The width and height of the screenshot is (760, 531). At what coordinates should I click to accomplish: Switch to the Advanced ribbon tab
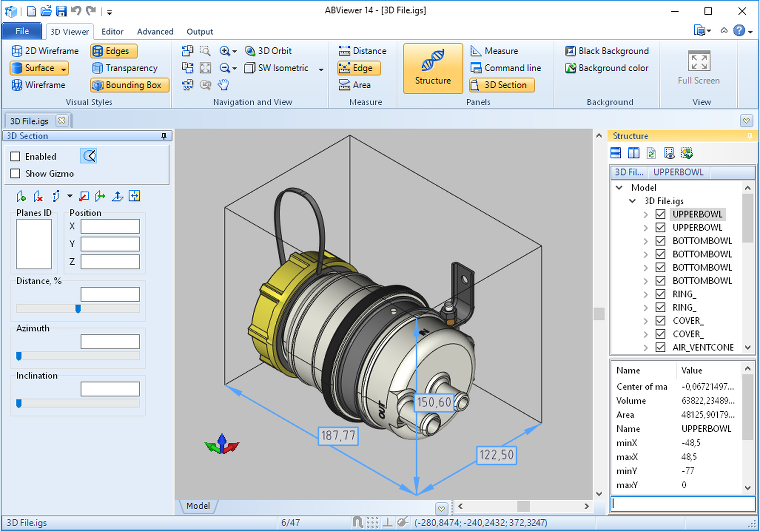pos(155,31)
